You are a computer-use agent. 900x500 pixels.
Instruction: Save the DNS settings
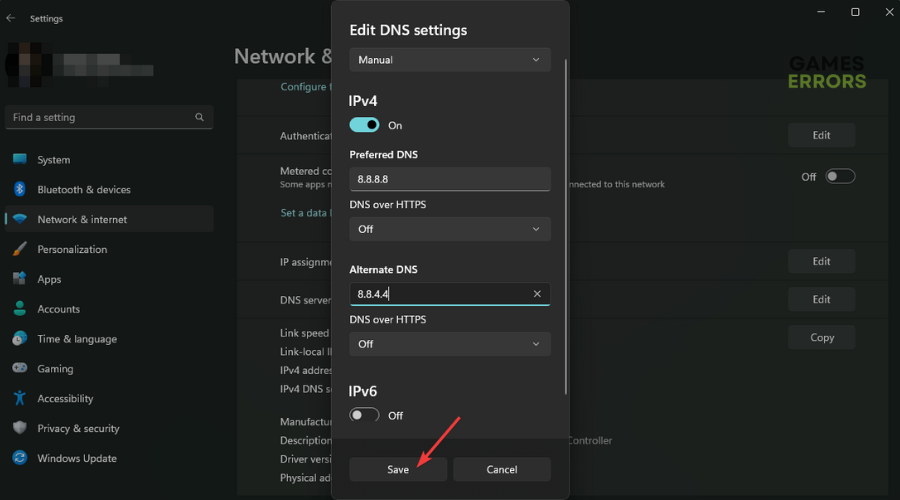pos(398,470)
